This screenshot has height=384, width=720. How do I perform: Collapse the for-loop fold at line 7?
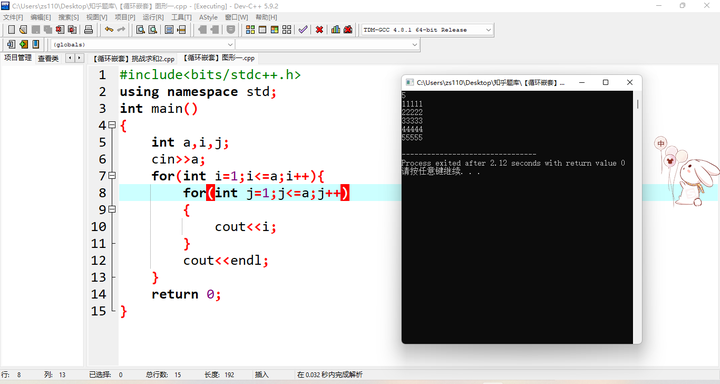(x=112, y=175)
